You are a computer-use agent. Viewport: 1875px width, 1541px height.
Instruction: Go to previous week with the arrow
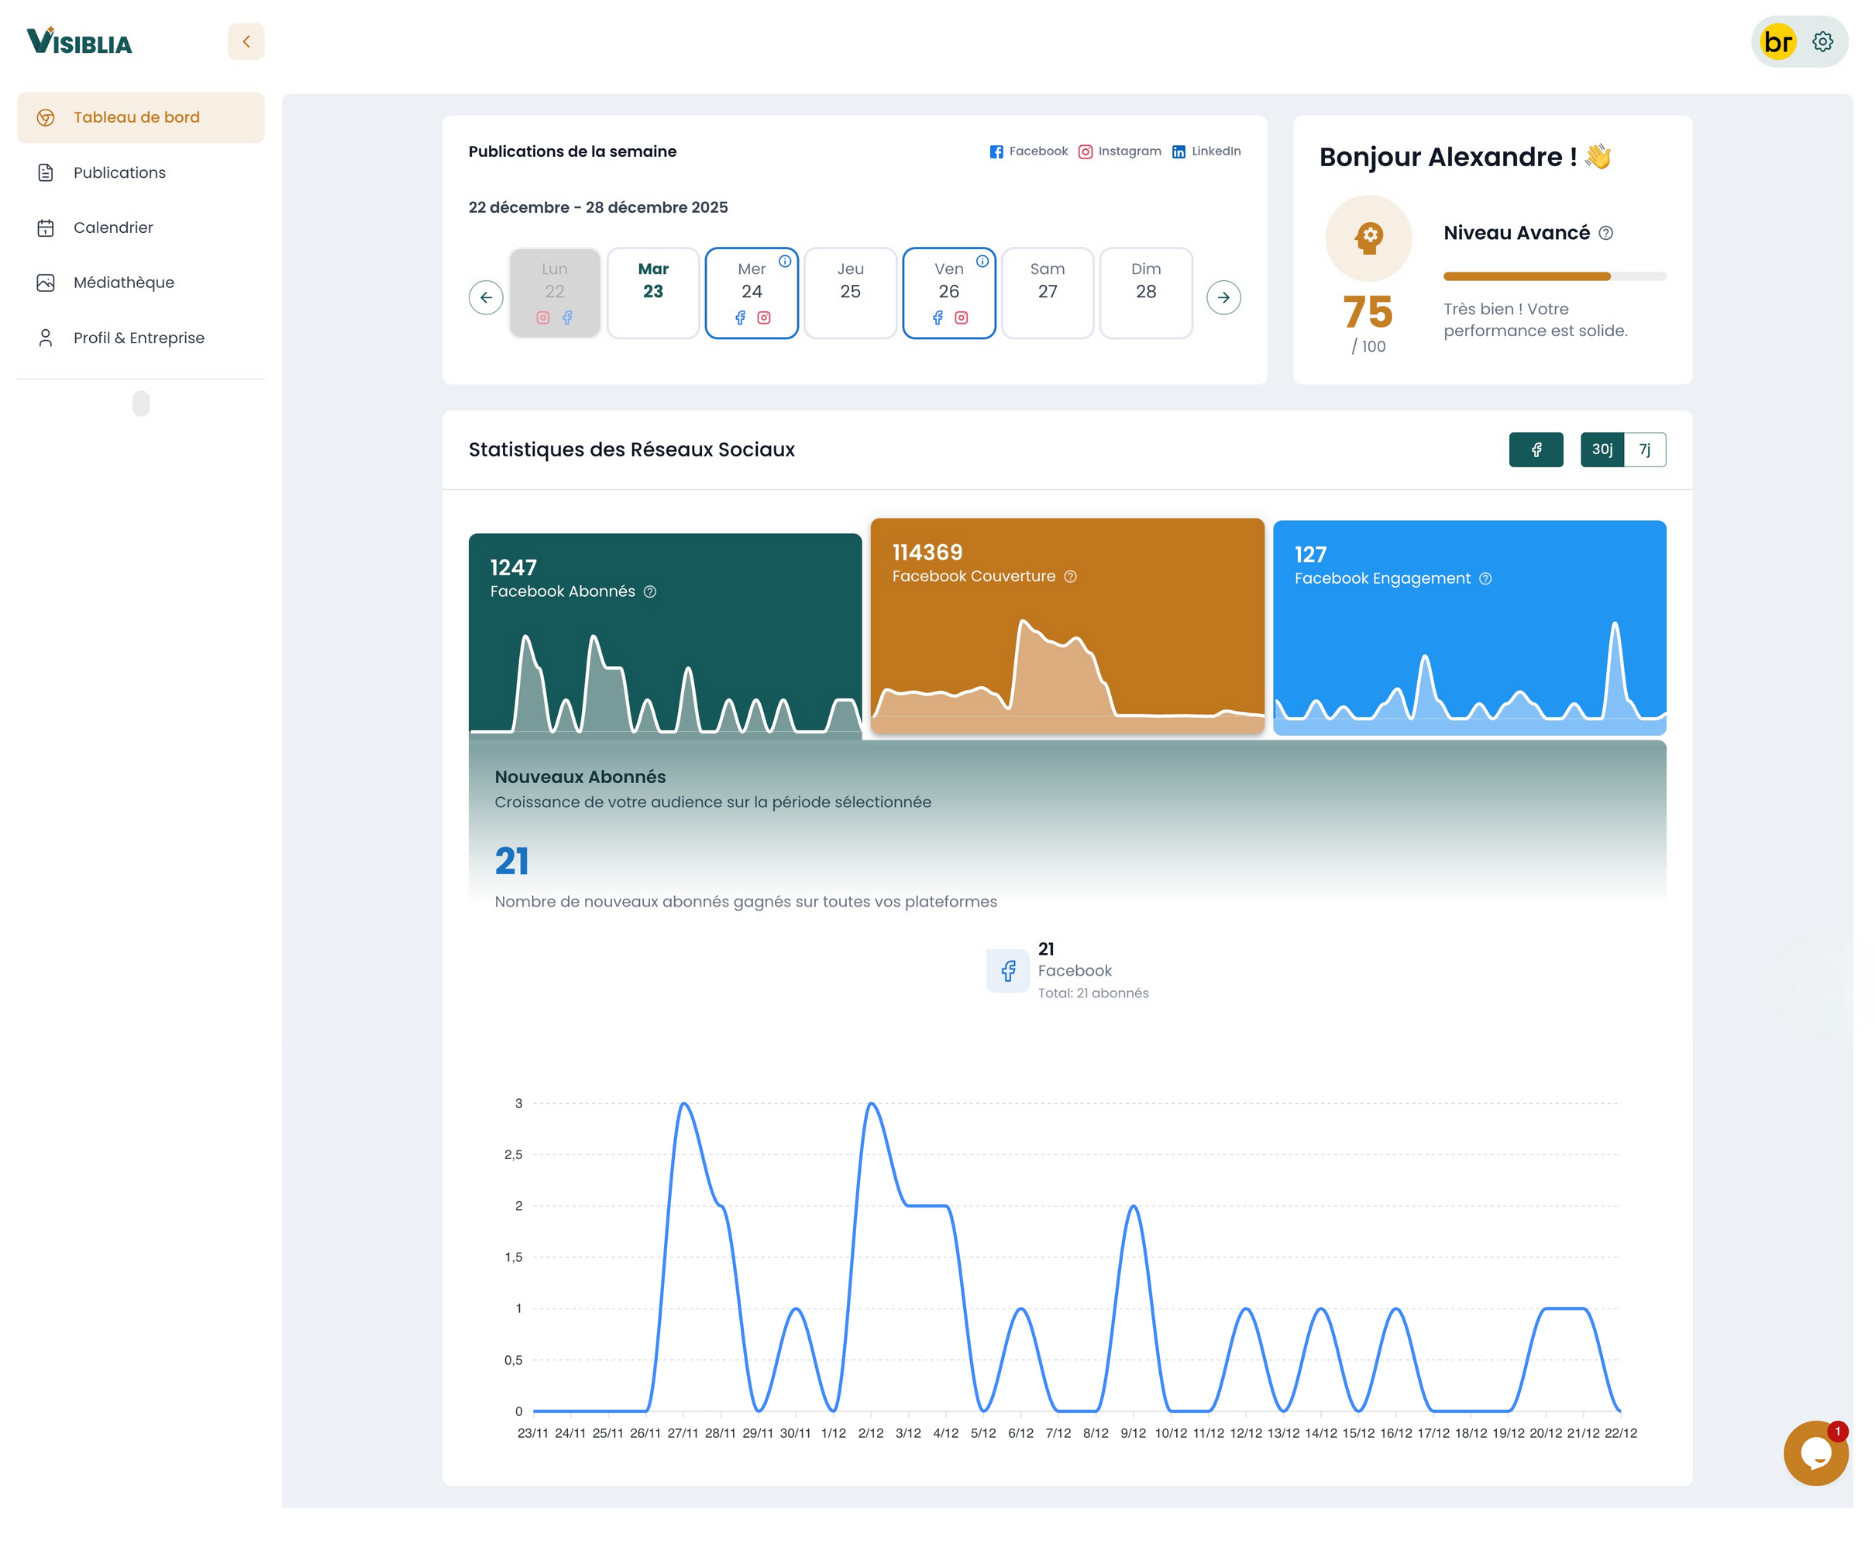[487, 297]
